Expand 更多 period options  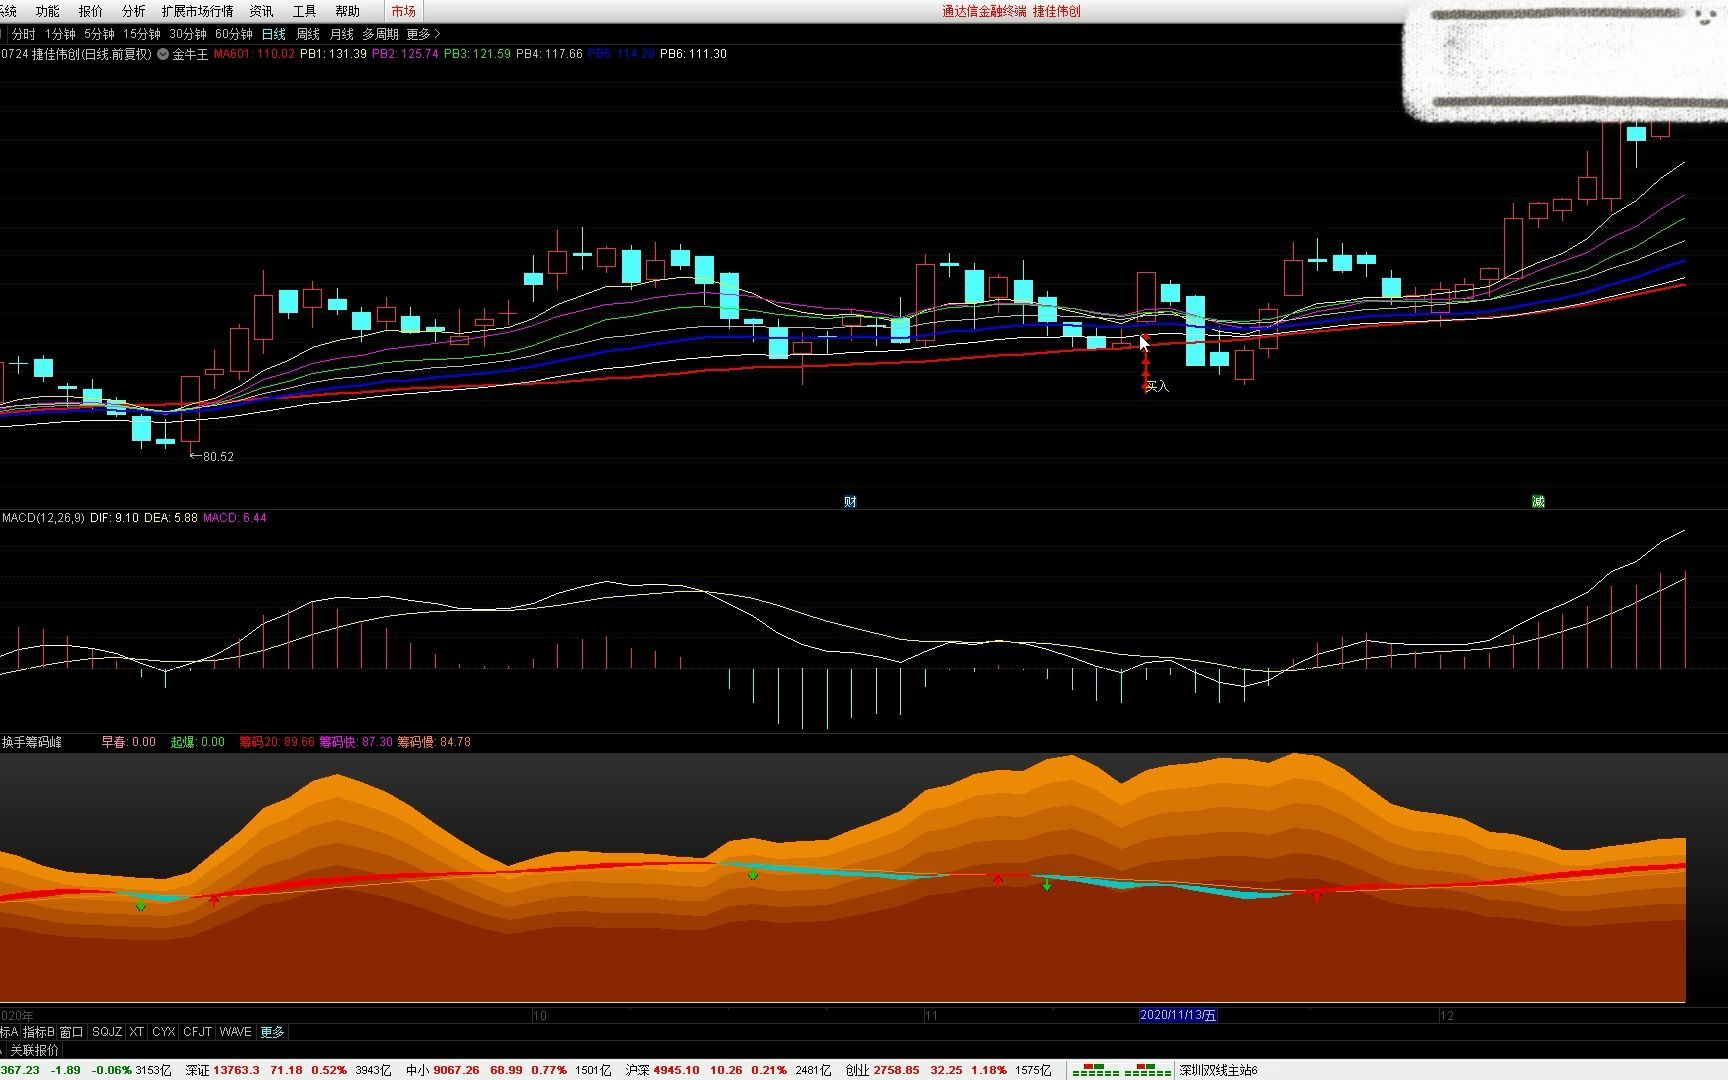(x=423, y=34)
